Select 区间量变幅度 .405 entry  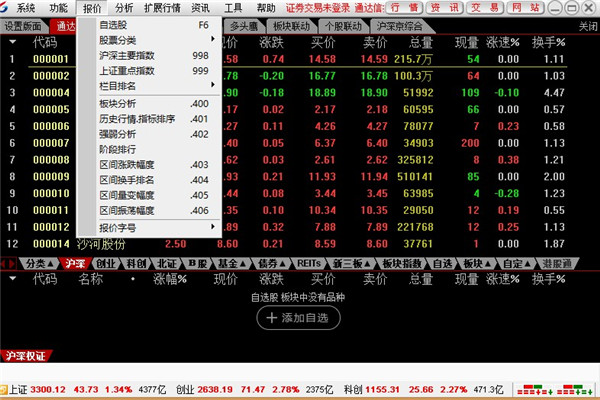[x=157, y=195]
